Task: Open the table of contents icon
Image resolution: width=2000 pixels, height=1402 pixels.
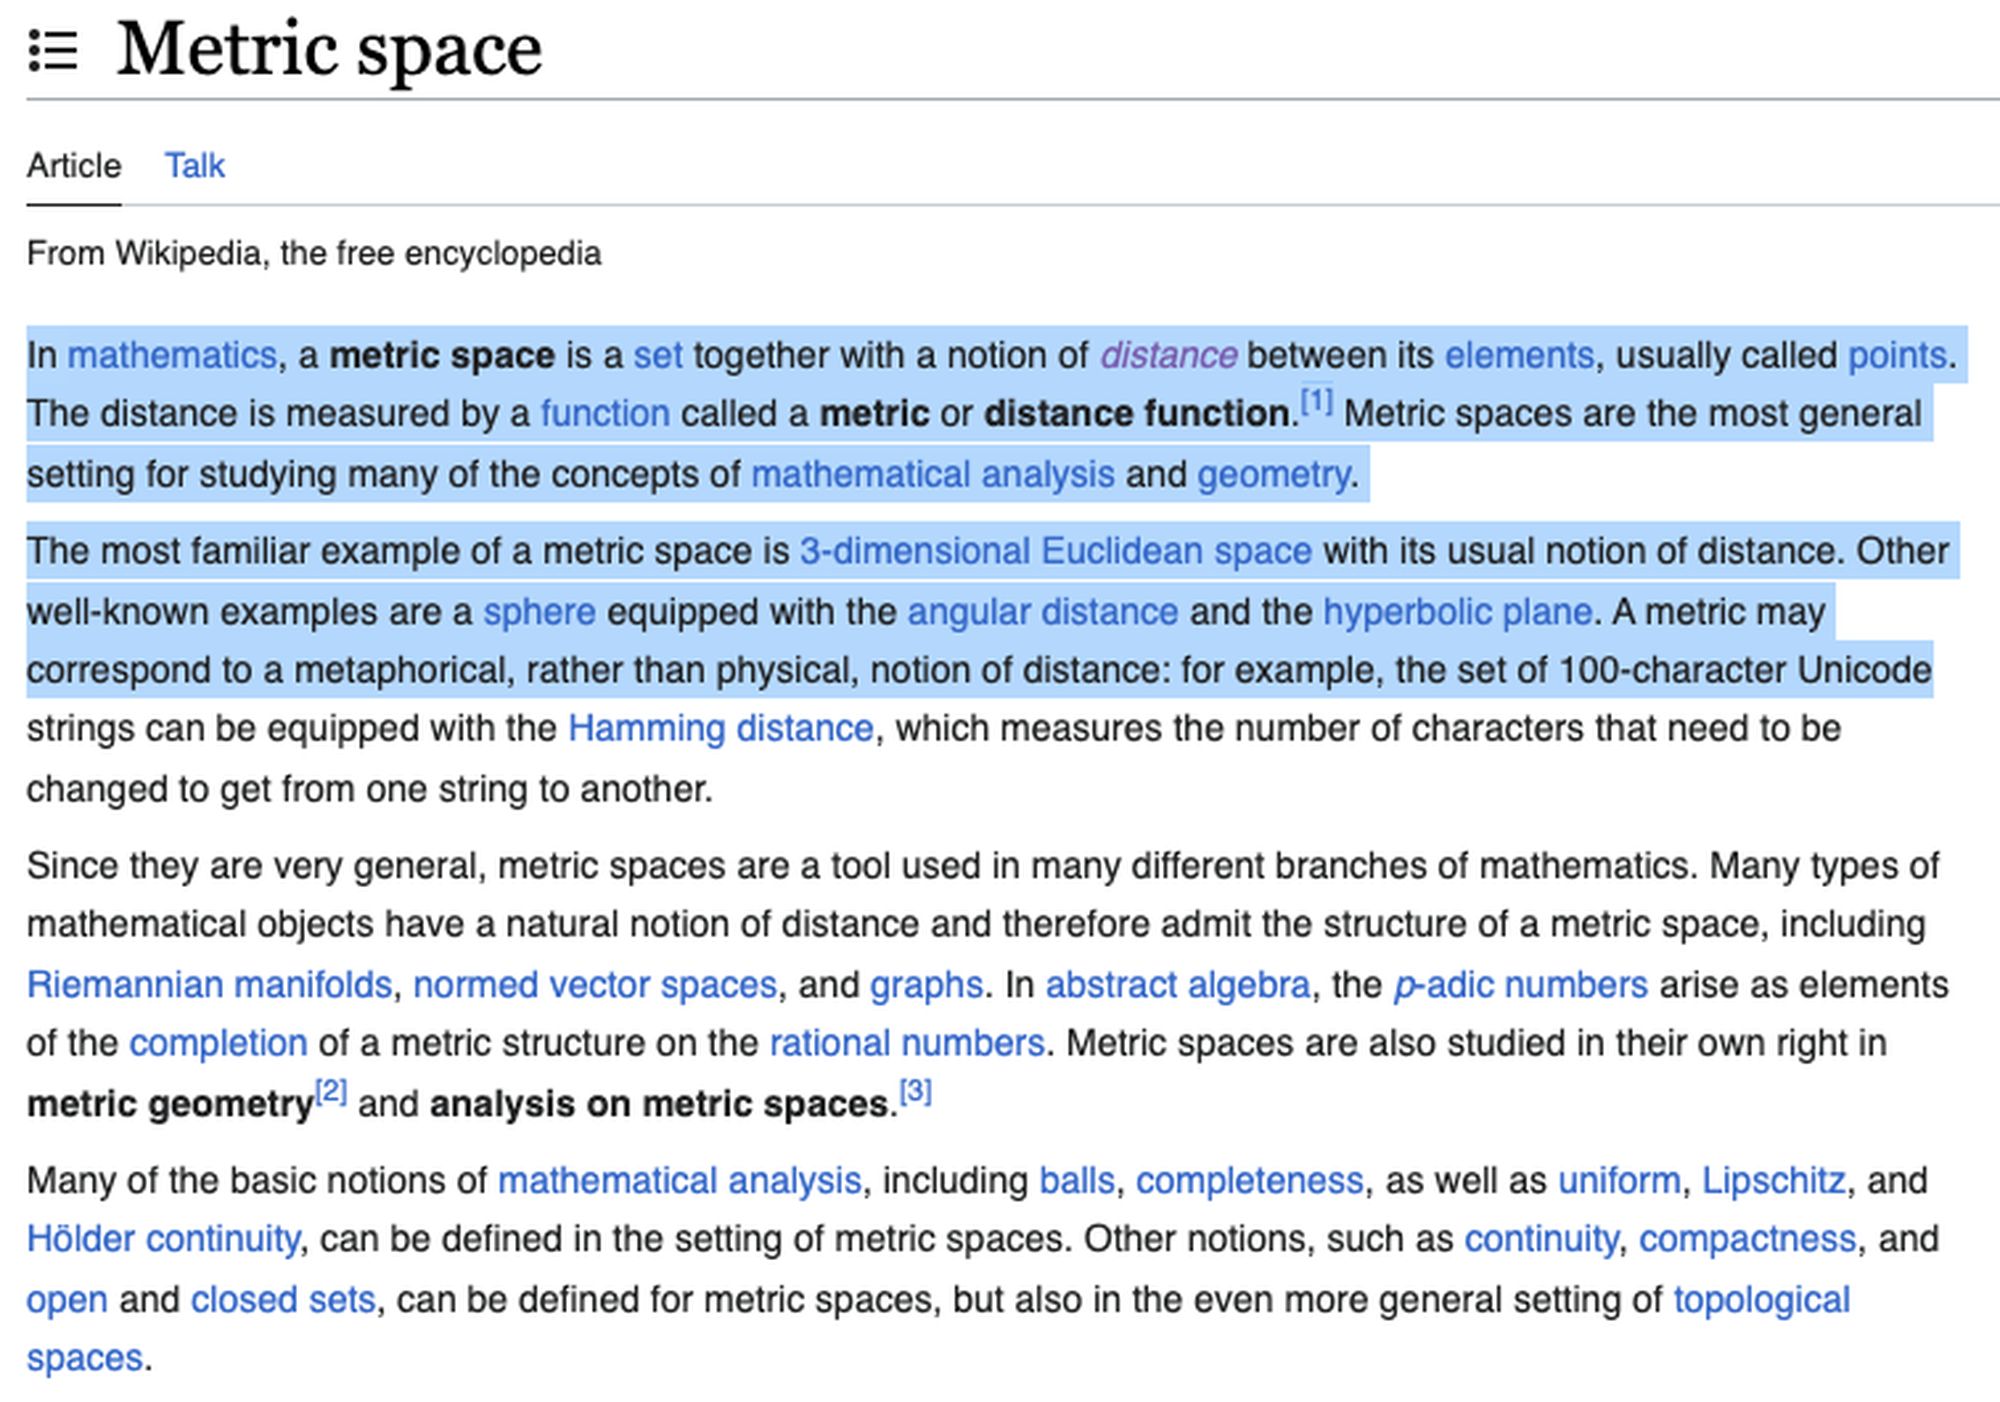Action: 53,50
